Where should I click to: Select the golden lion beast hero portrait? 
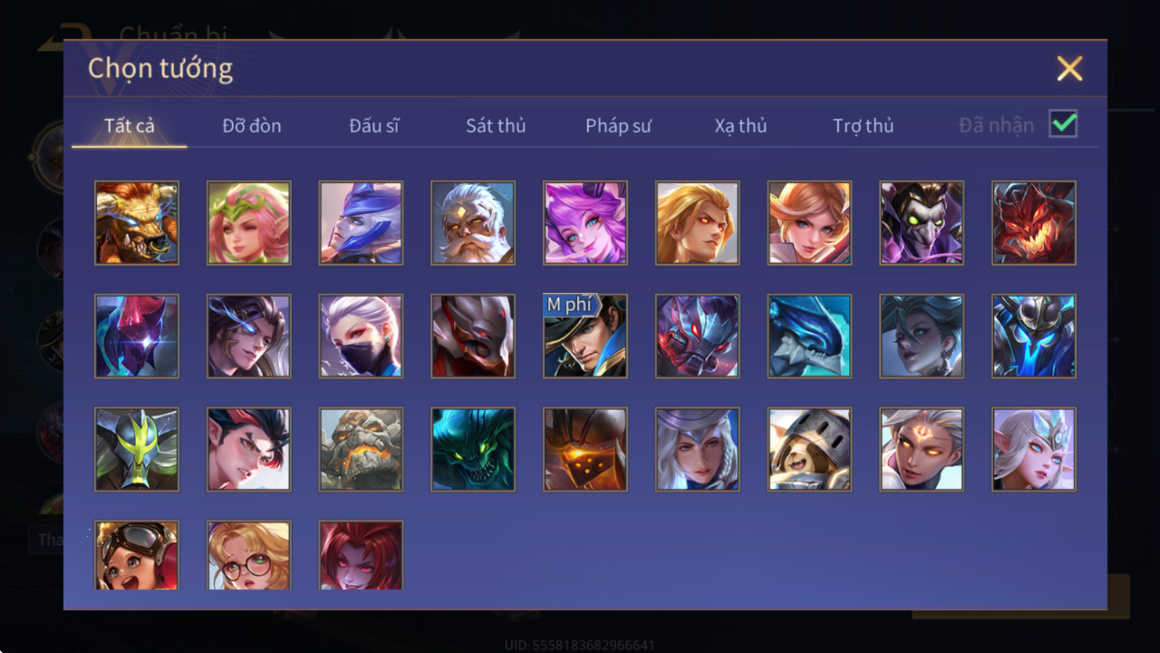[x=137, y=223]
